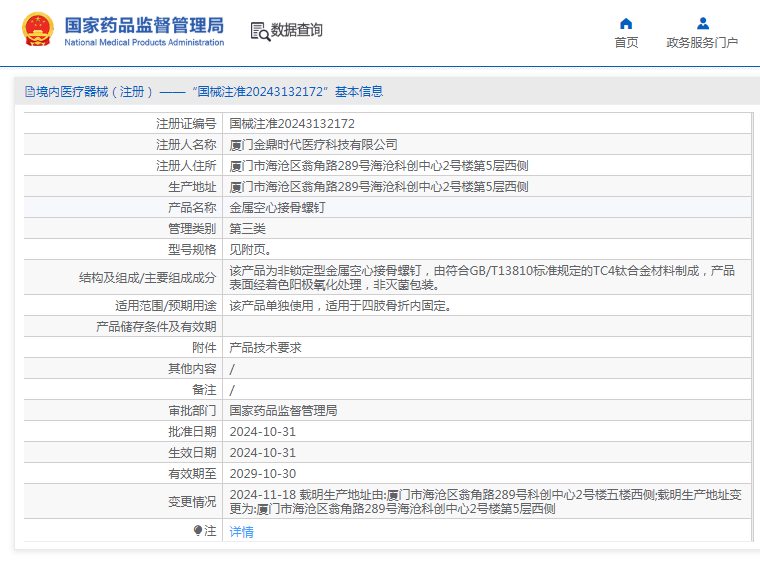Click 国家药品监督管理局 in 审批部门 row

point(283,411)
